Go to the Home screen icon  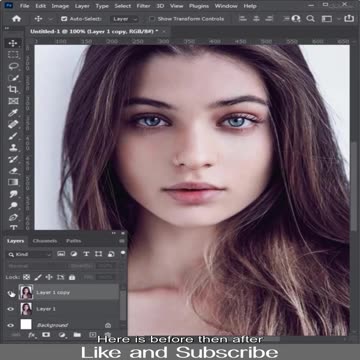click(x=16, y=19)
